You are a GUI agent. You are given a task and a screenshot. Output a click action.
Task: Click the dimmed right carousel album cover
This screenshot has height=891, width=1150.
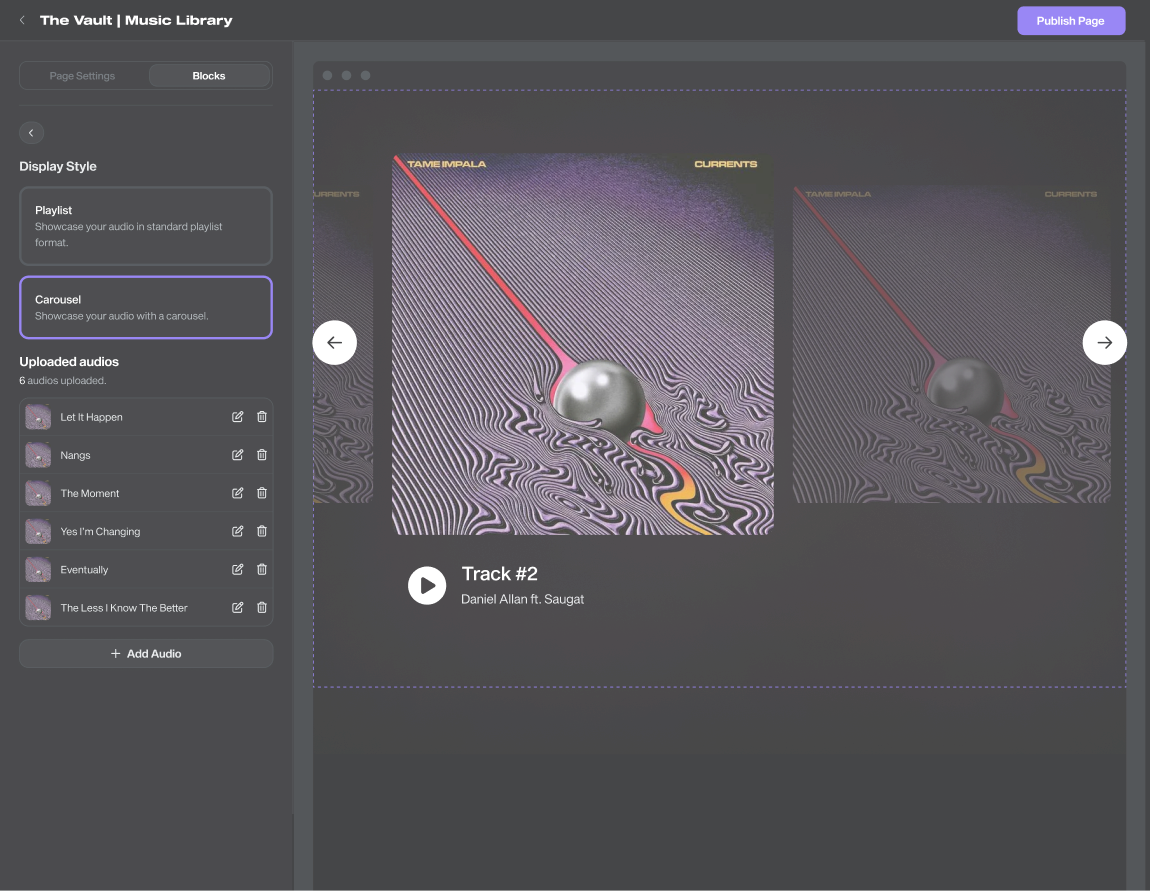pyautogui.click(x=952, y=344)
